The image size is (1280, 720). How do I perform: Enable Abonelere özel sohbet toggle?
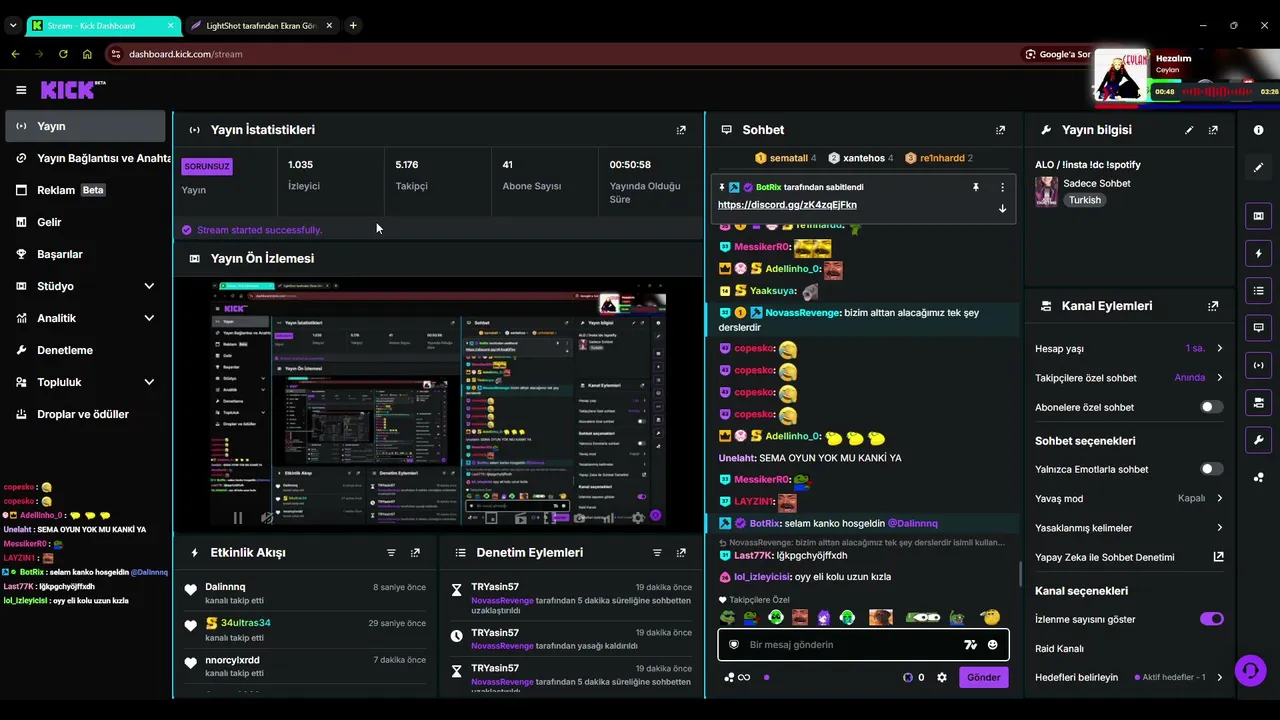[1211, 407]
